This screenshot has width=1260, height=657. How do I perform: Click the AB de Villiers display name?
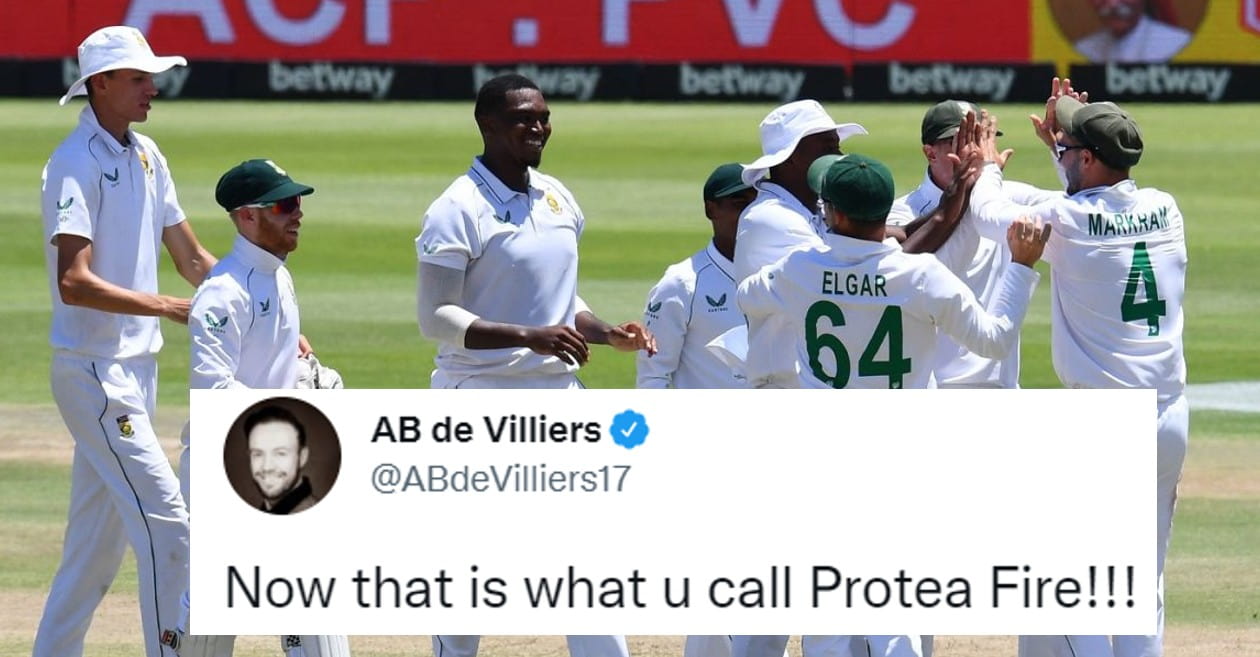coord(486,429)
